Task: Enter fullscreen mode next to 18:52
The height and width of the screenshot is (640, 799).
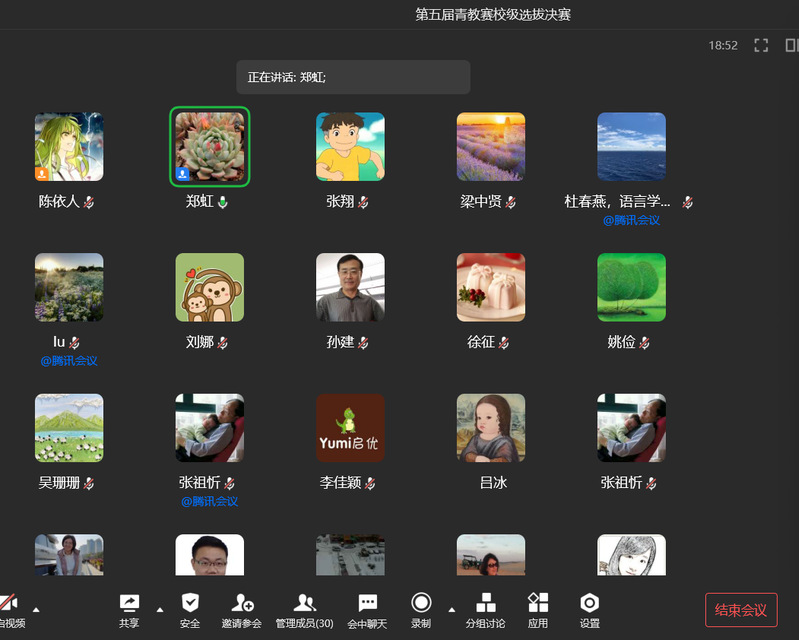Action: [761, 45]
